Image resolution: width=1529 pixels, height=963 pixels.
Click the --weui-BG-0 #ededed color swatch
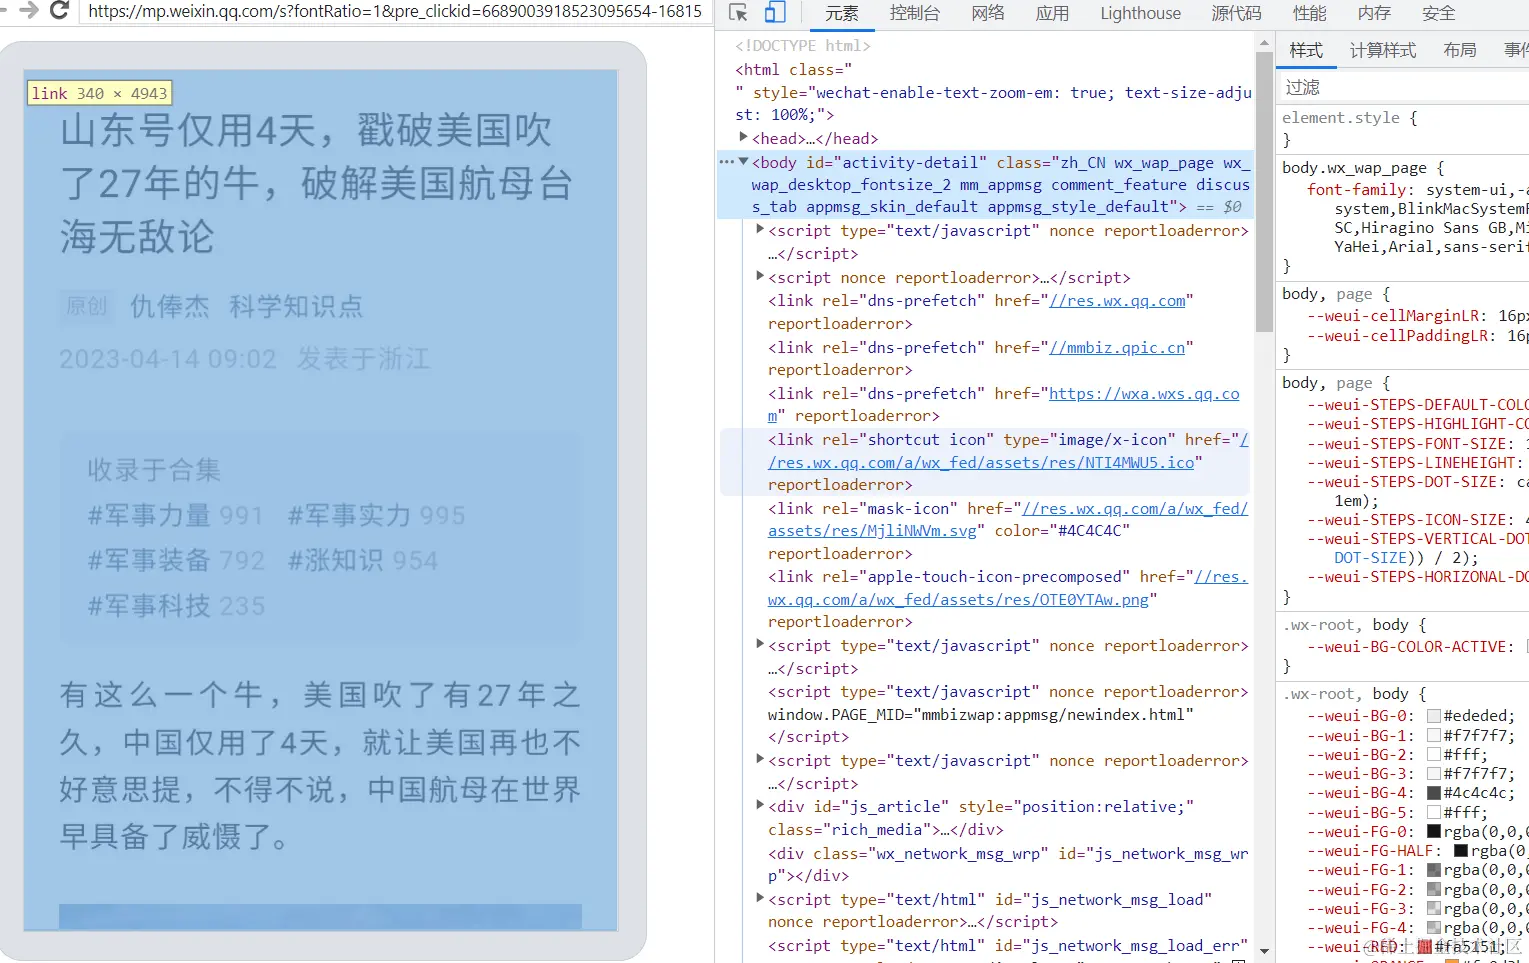pos(1434,716)
